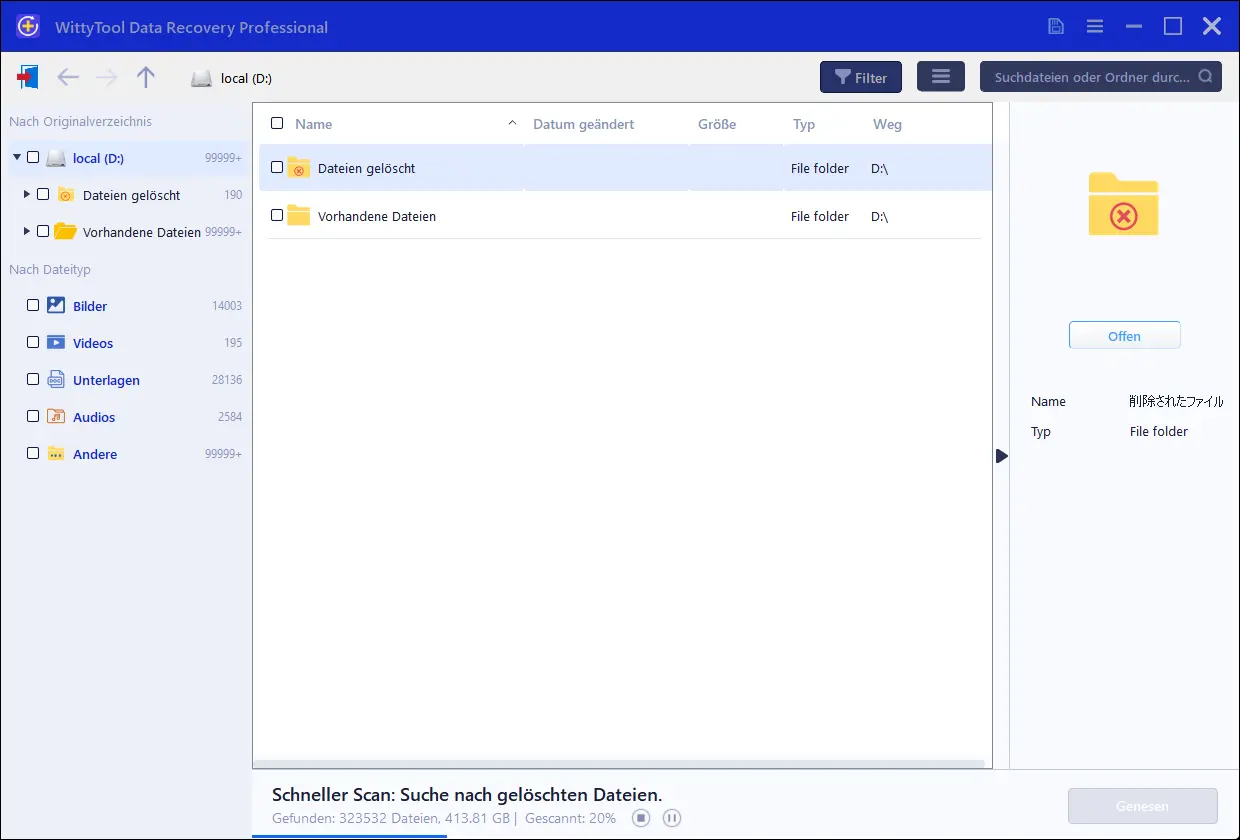Pause the scan in progress
The height and width of the screenshot is (840, 1240).
click(672, 818)
